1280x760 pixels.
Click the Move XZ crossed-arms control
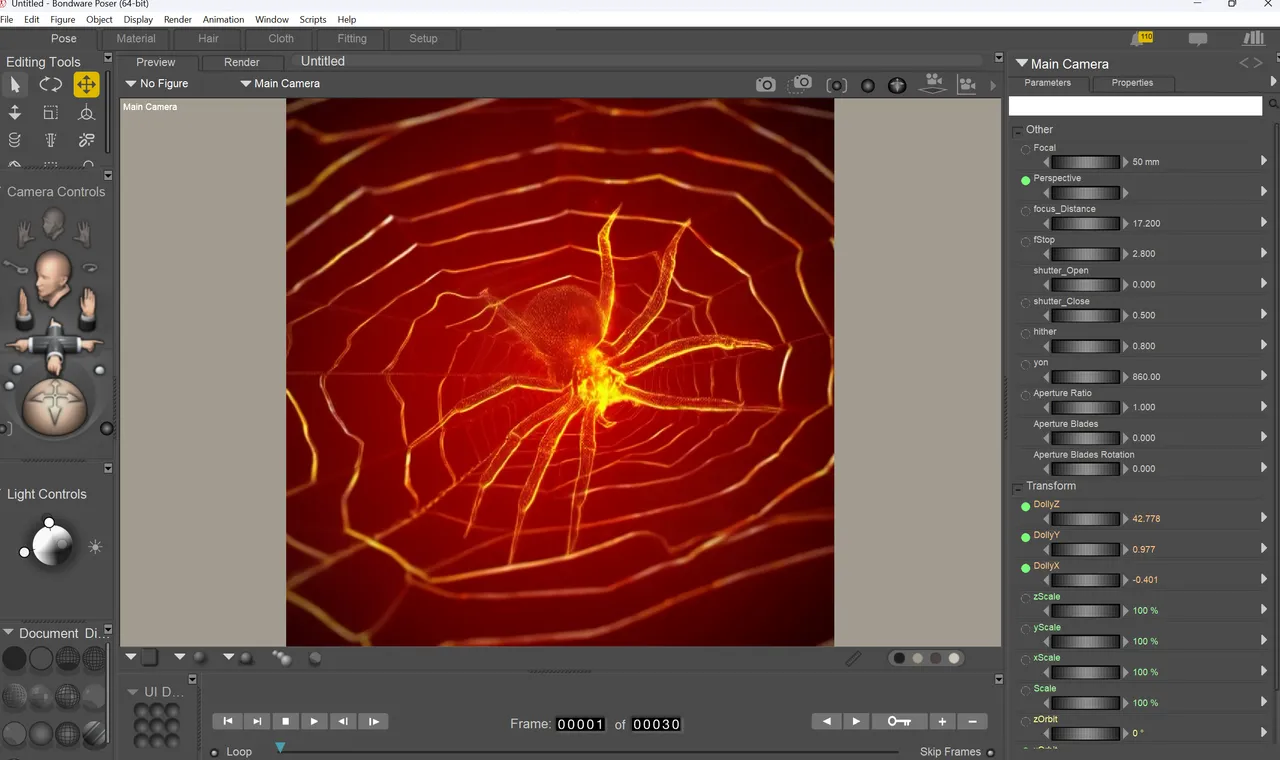53,344
